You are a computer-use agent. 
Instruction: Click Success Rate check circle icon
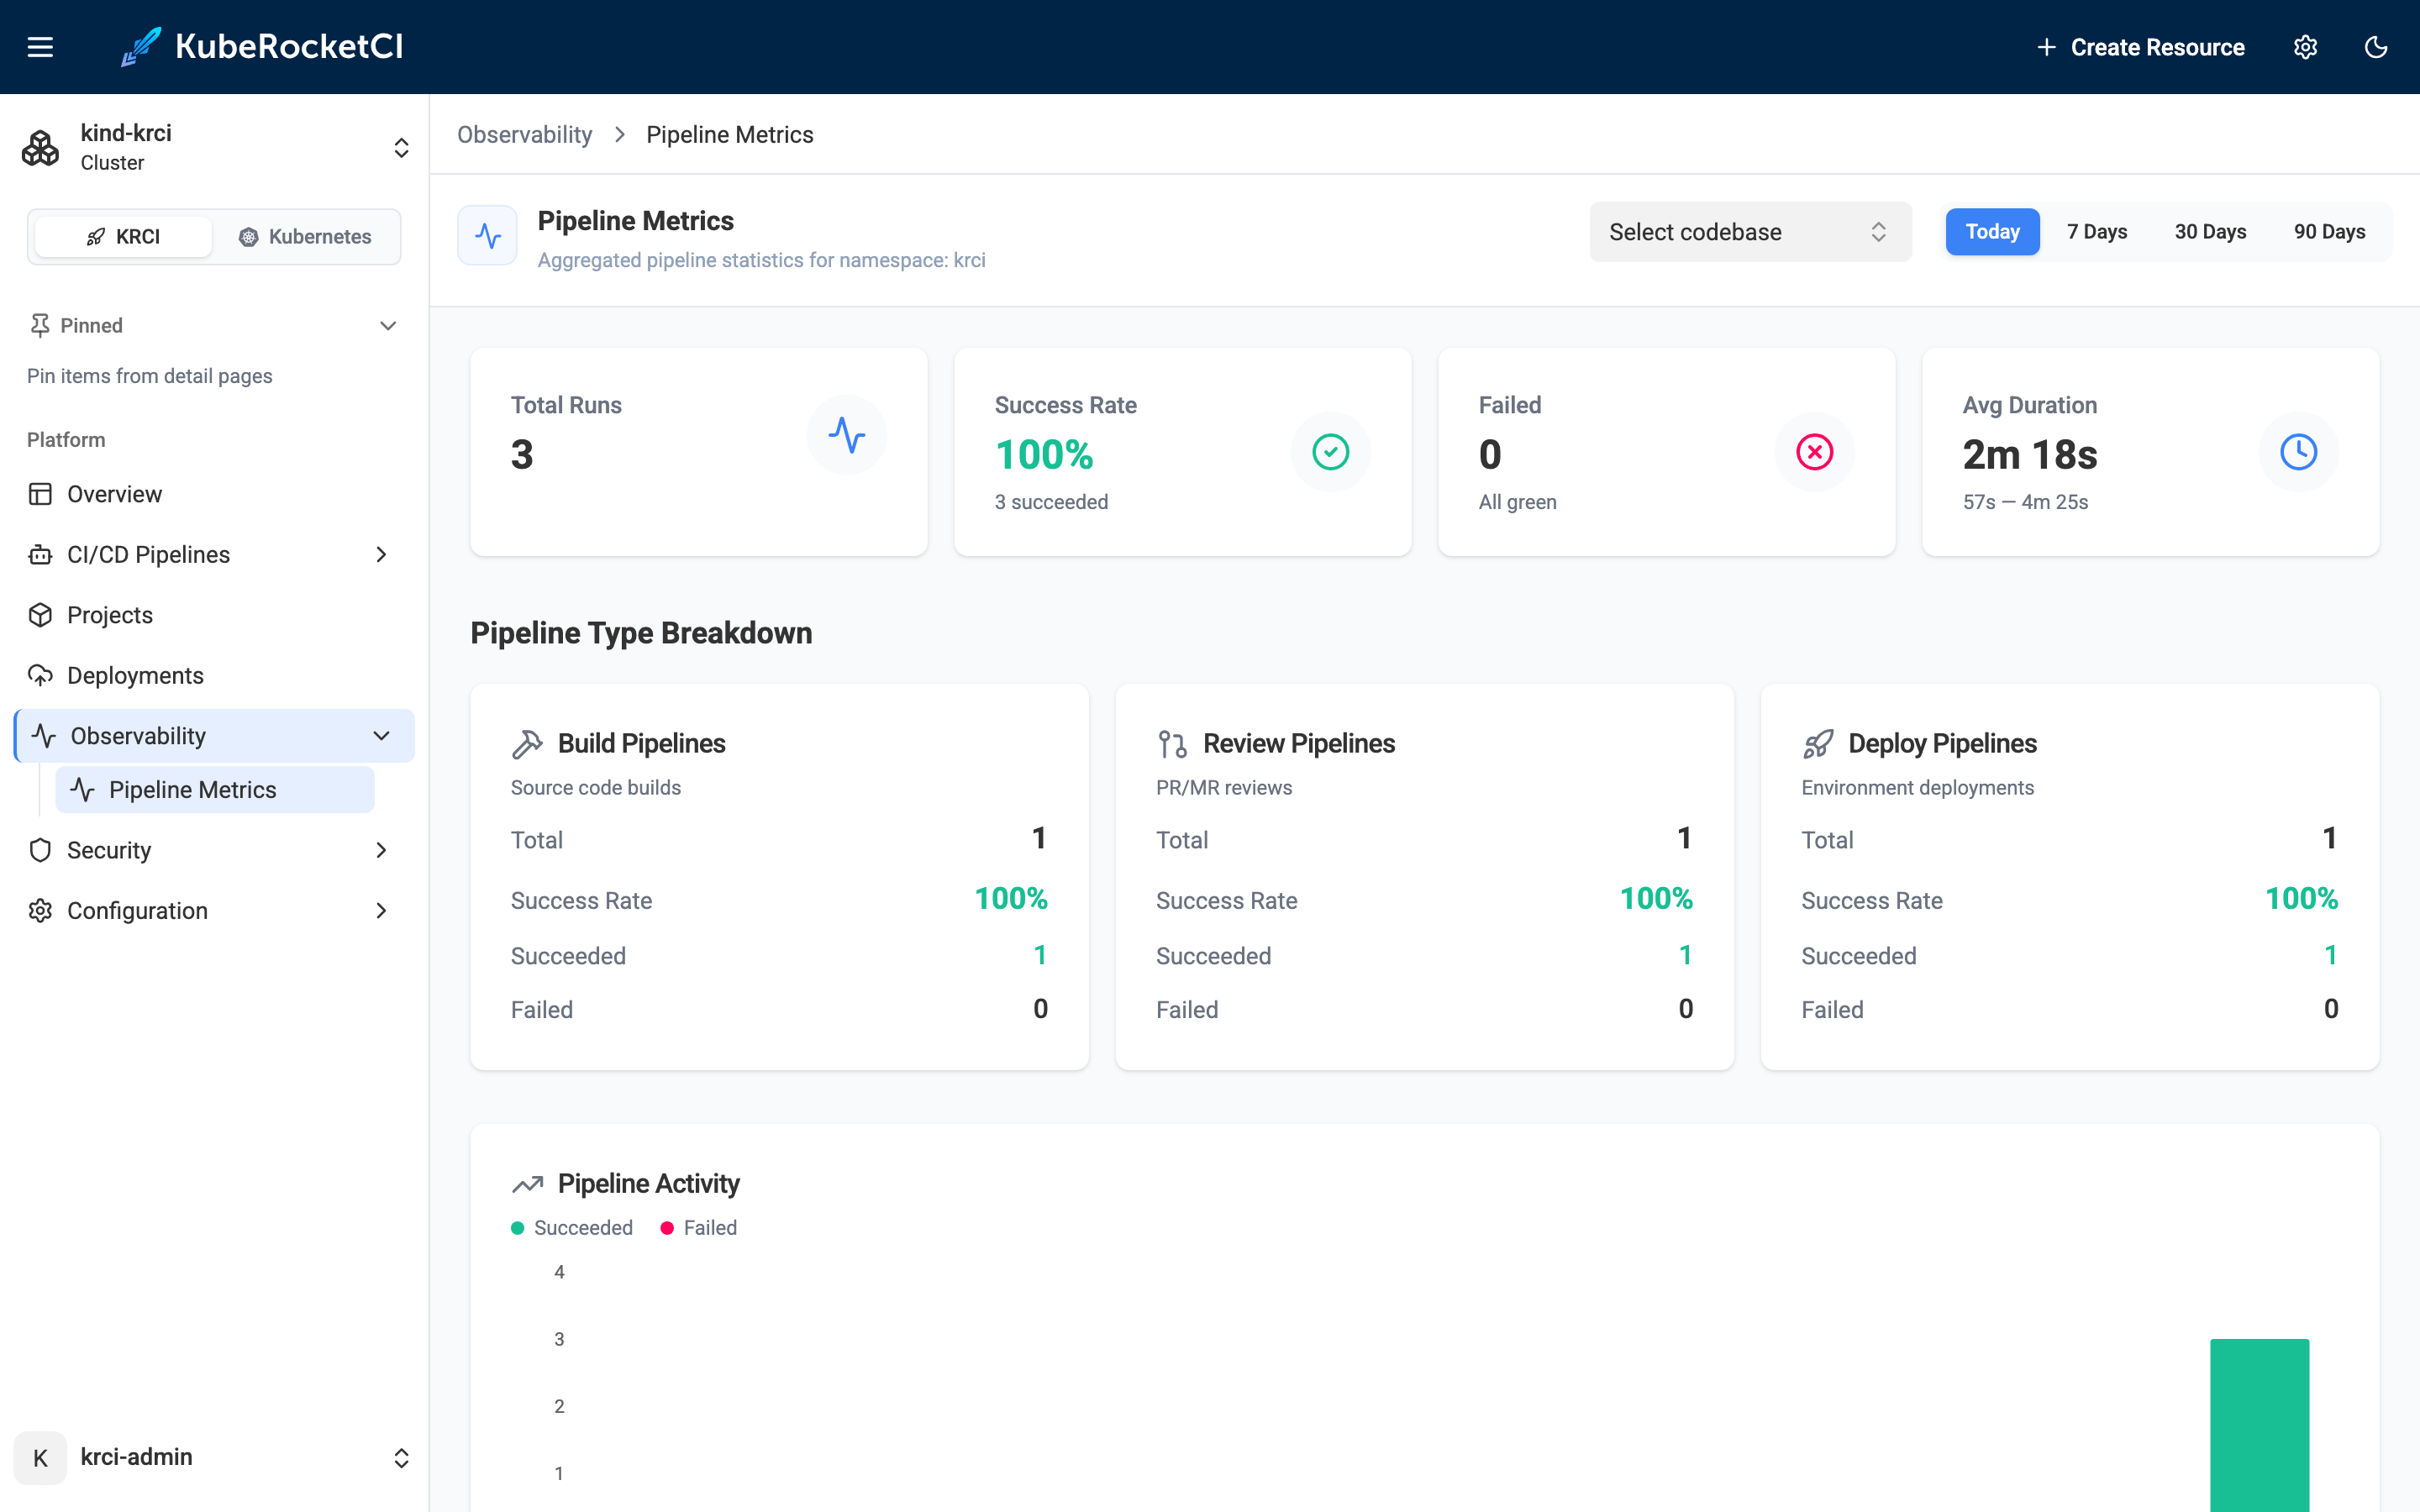pos(1331,452)
